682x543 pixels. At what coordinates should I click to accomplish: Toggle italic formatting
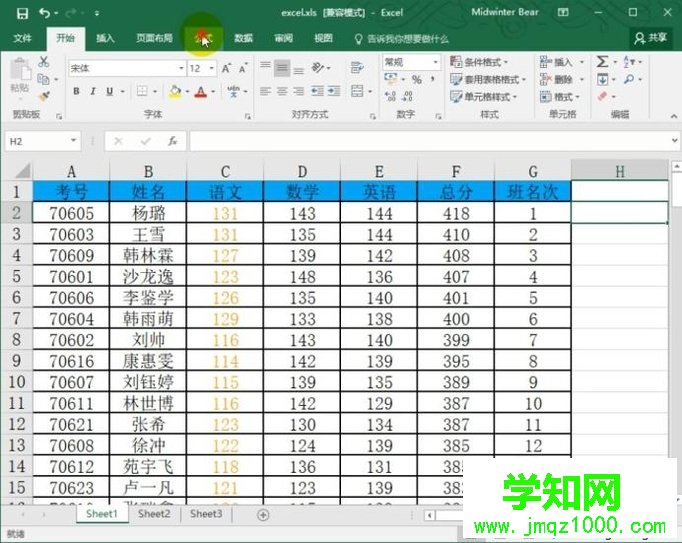pos(93,91)
